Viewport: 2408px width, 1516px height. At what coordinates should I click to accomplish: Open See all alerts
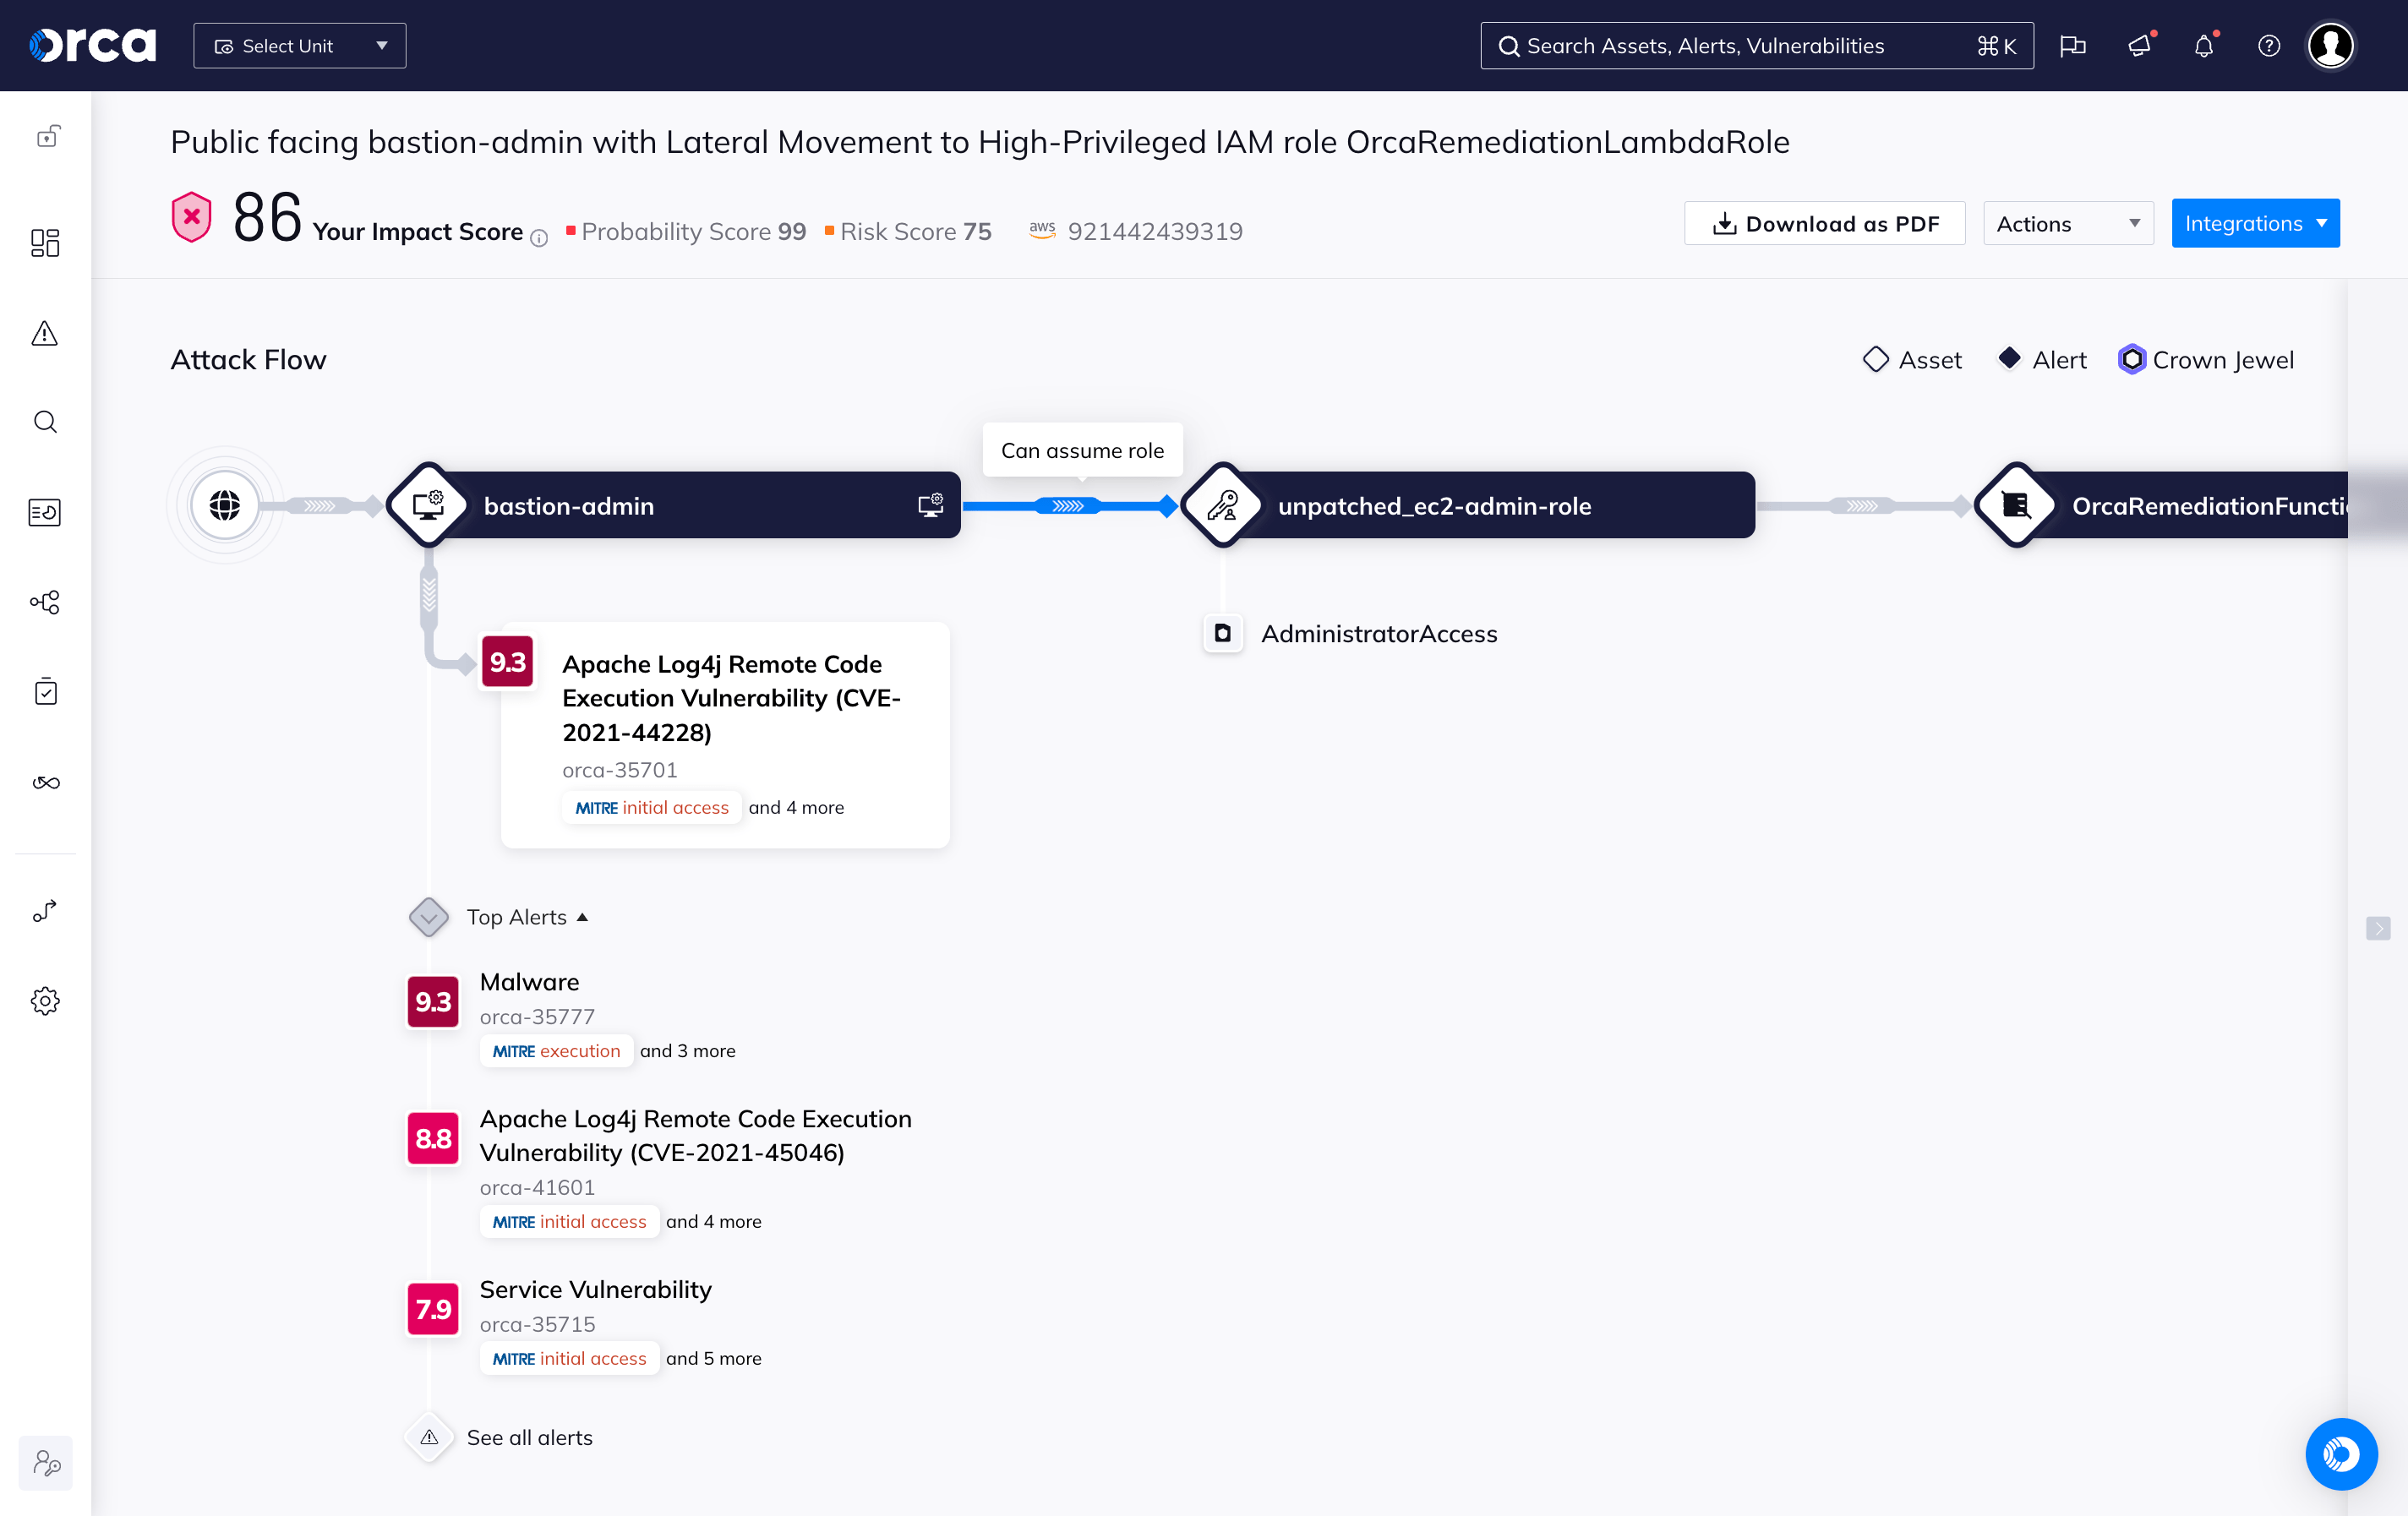(x=529, y=1438)
